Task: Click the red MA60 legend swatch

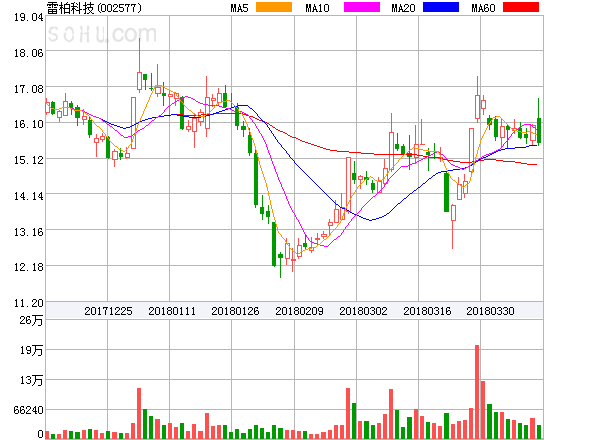Action: tap(521, 7)
